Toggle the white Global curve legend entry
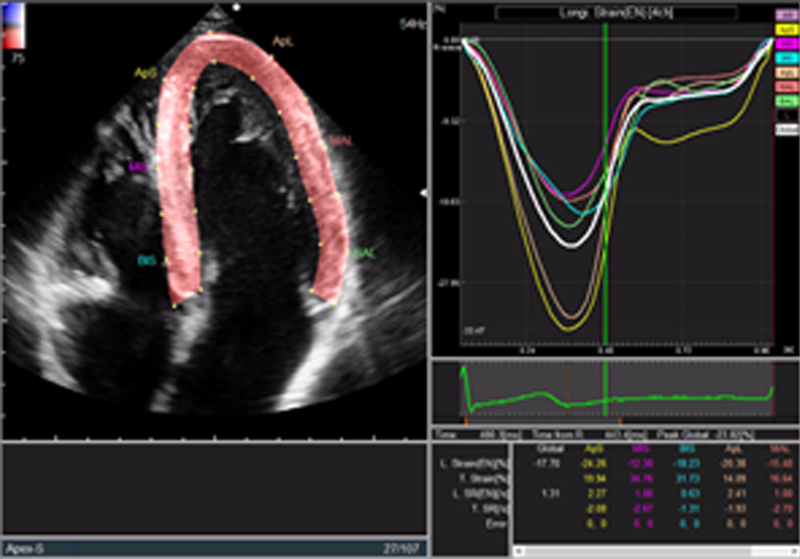The image size is (800, 559). coord(785,129)
